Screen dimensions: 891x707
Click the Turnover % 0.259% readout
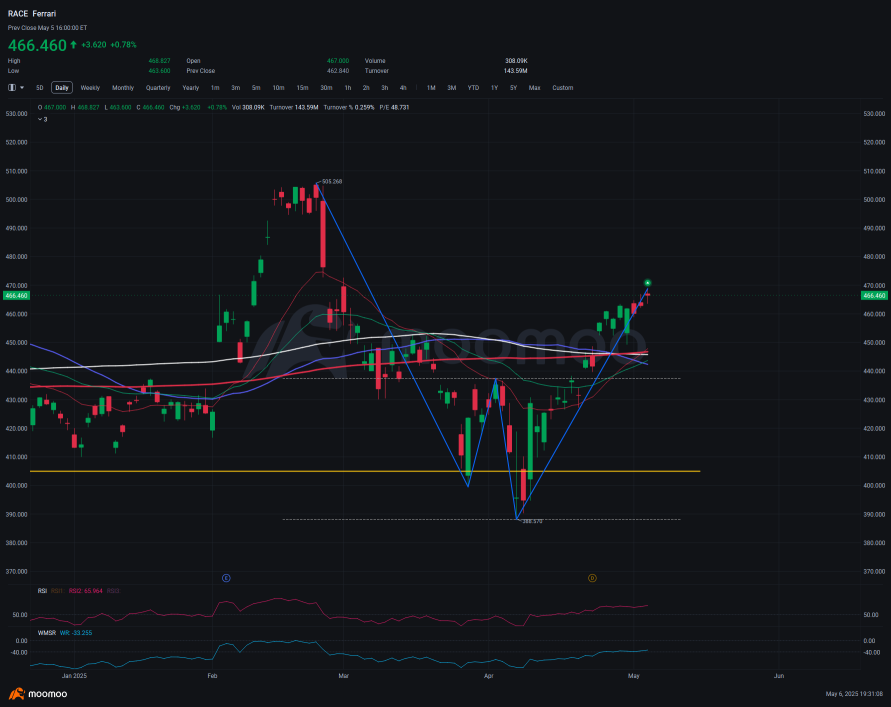[x=349, y=107]
